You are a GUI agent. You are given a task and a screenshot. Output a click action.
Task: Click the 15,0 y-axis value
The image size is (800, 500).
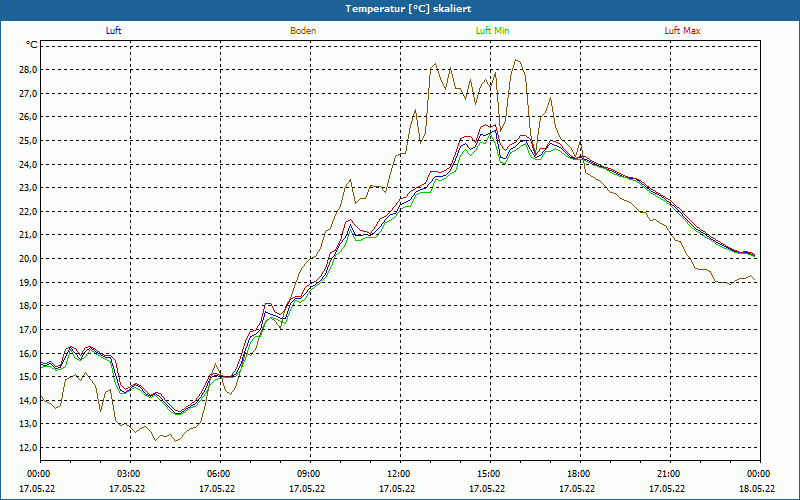29,377
